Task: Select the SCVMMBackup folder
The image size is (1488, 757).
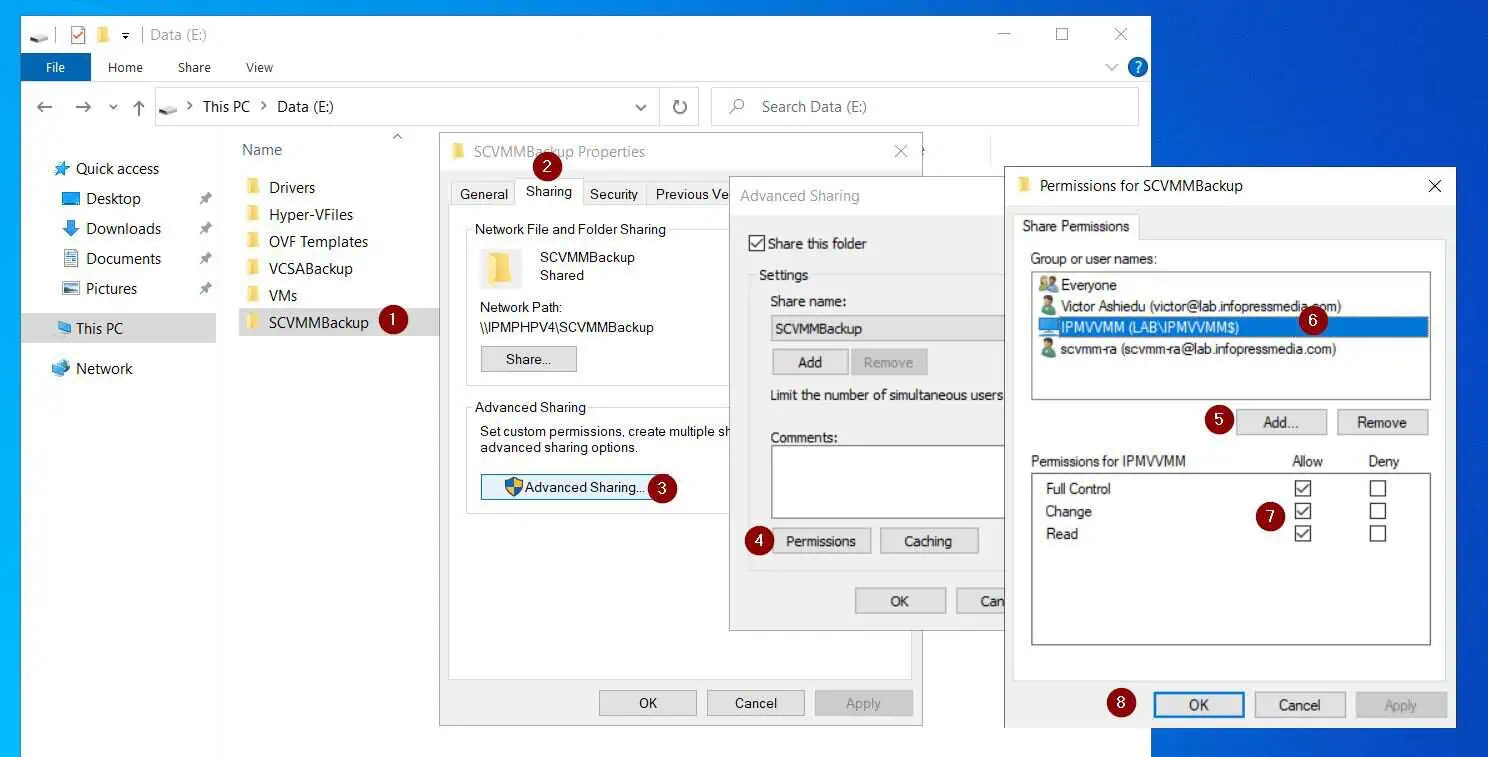Action: [318, 322]
